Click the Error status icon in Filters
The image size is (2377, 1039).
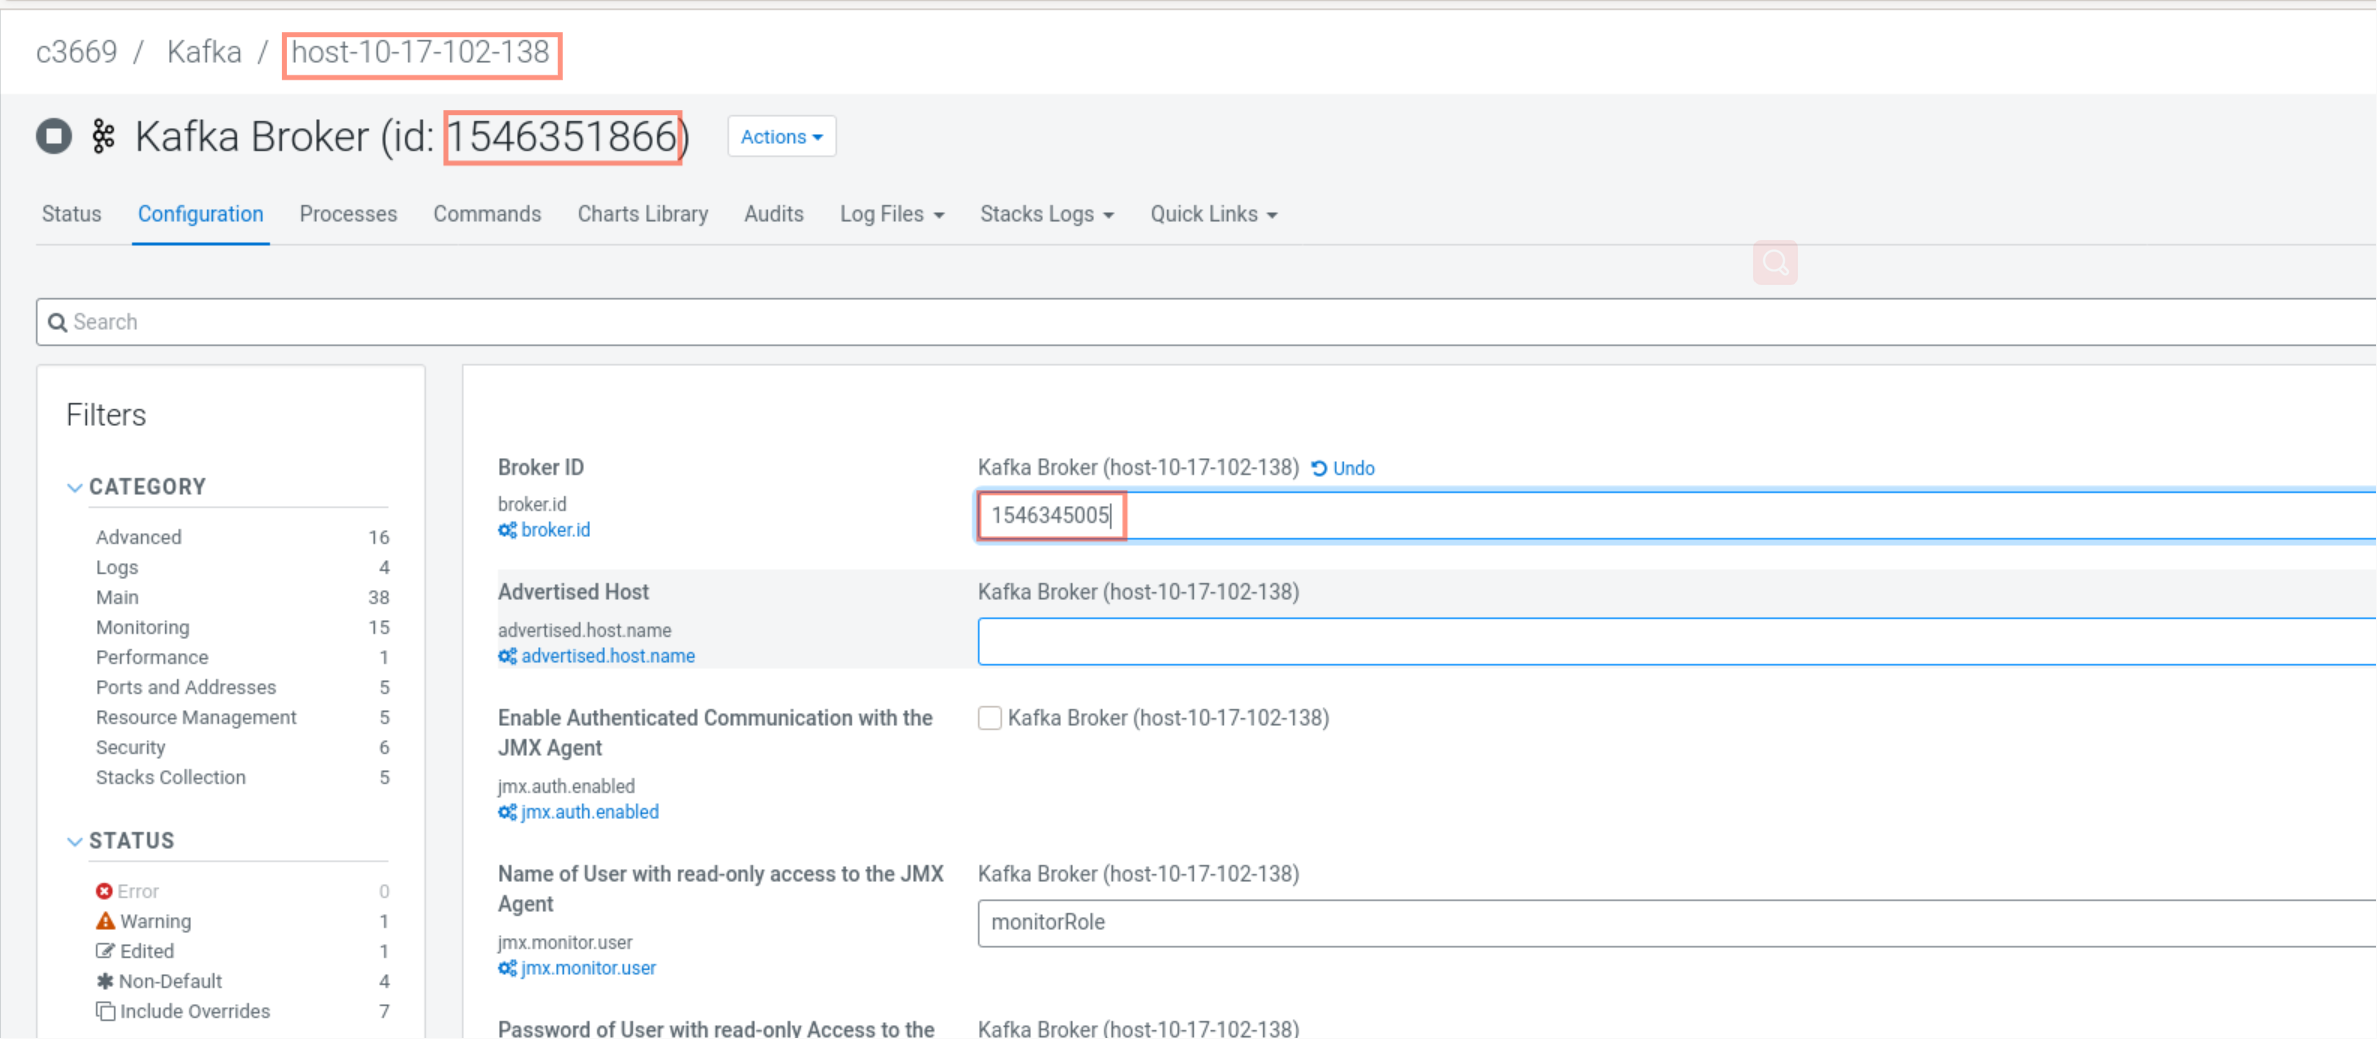click(x=106, y=890)
